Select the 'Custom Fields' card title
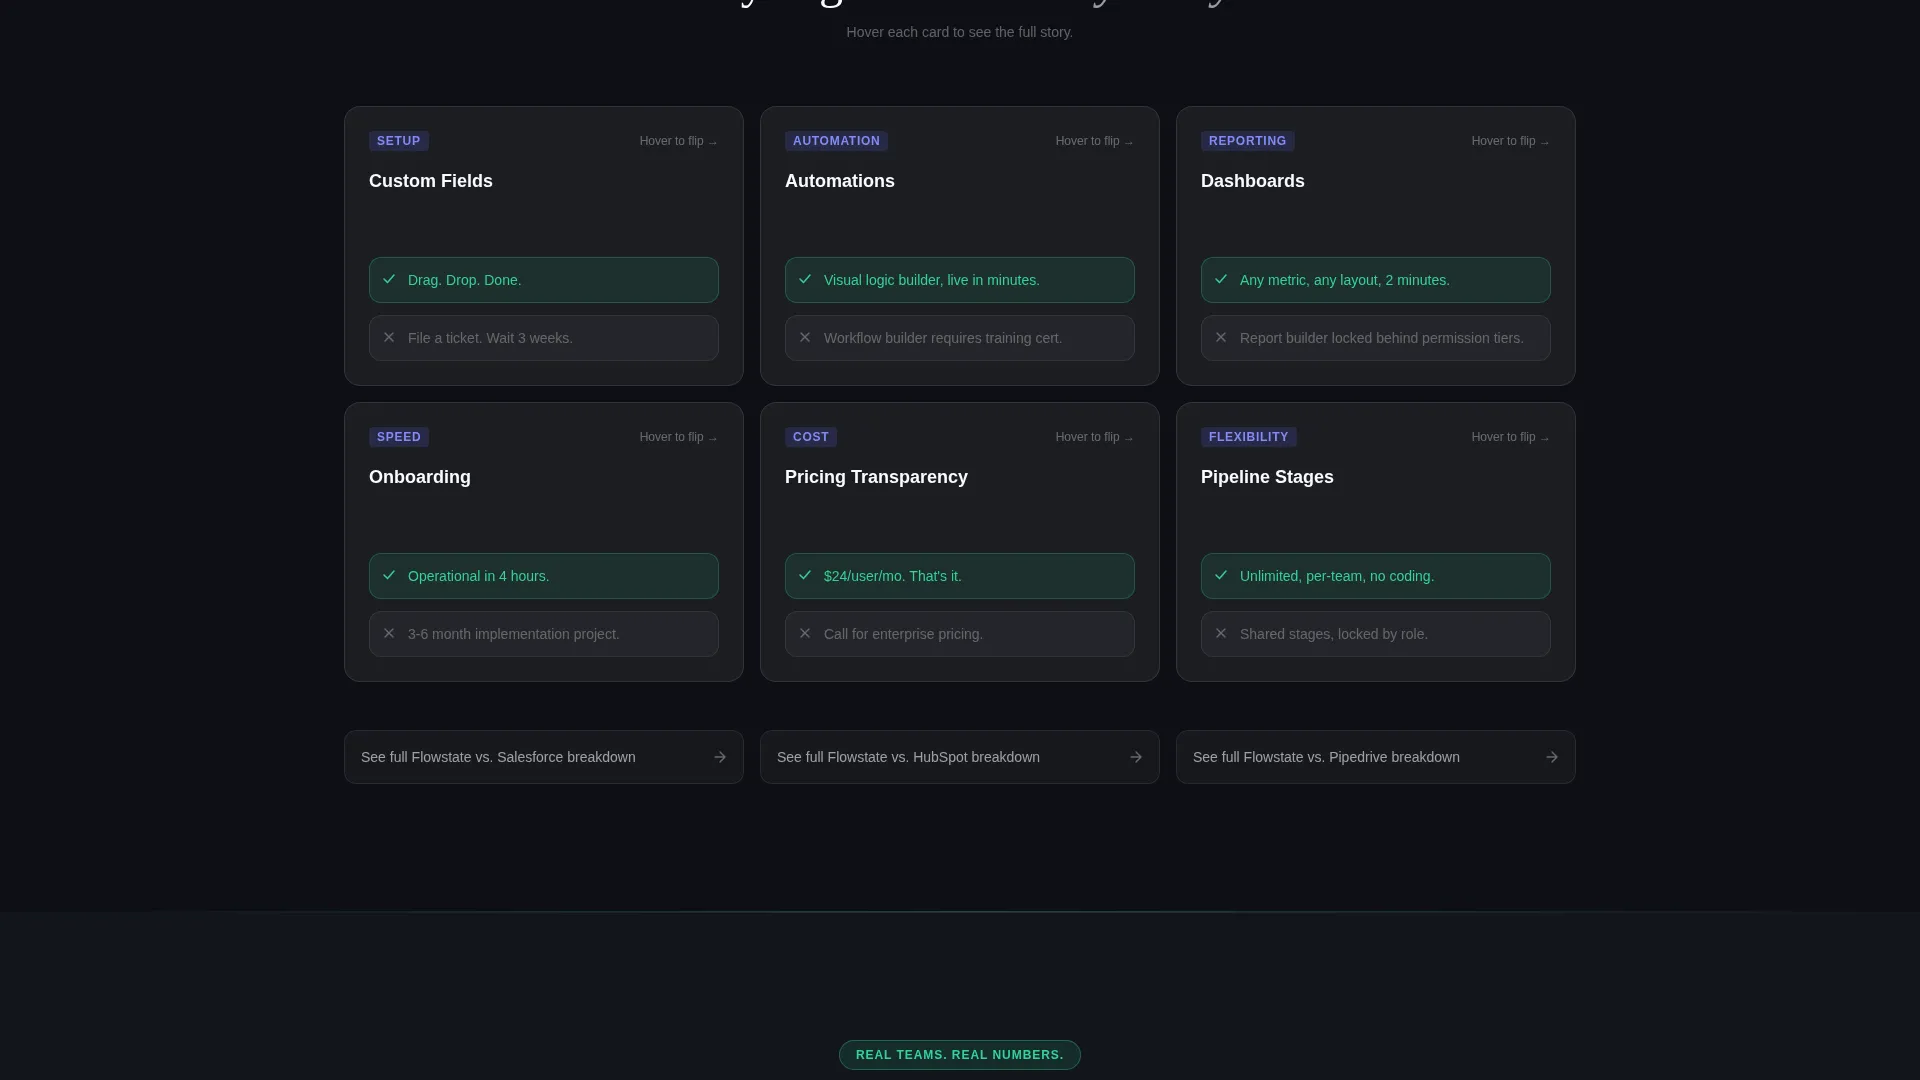Image resolution: width=1920 pixels, height=1080 pixels. [431, 181]
